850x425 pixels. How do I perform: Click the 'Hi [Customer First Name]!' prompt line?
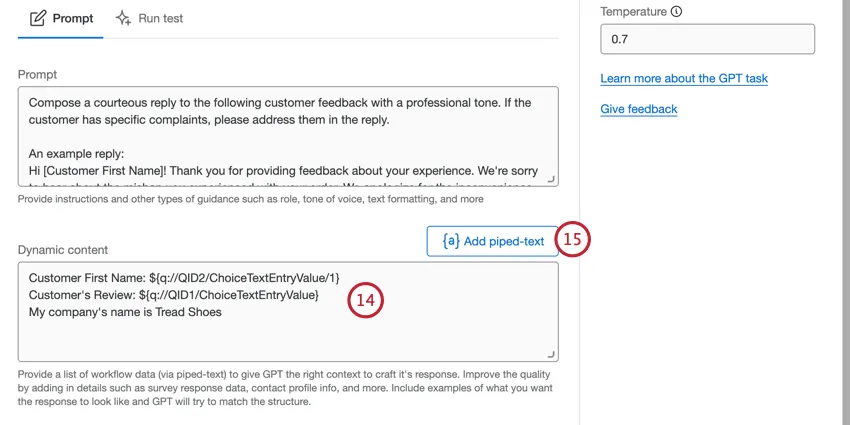pos(279,171)
